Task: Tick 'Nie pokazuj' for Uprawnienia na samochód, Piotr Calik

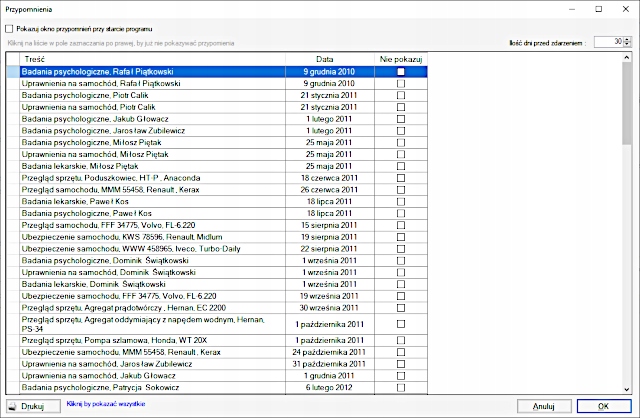Action: pyautogui.click(x=401, y=107)
